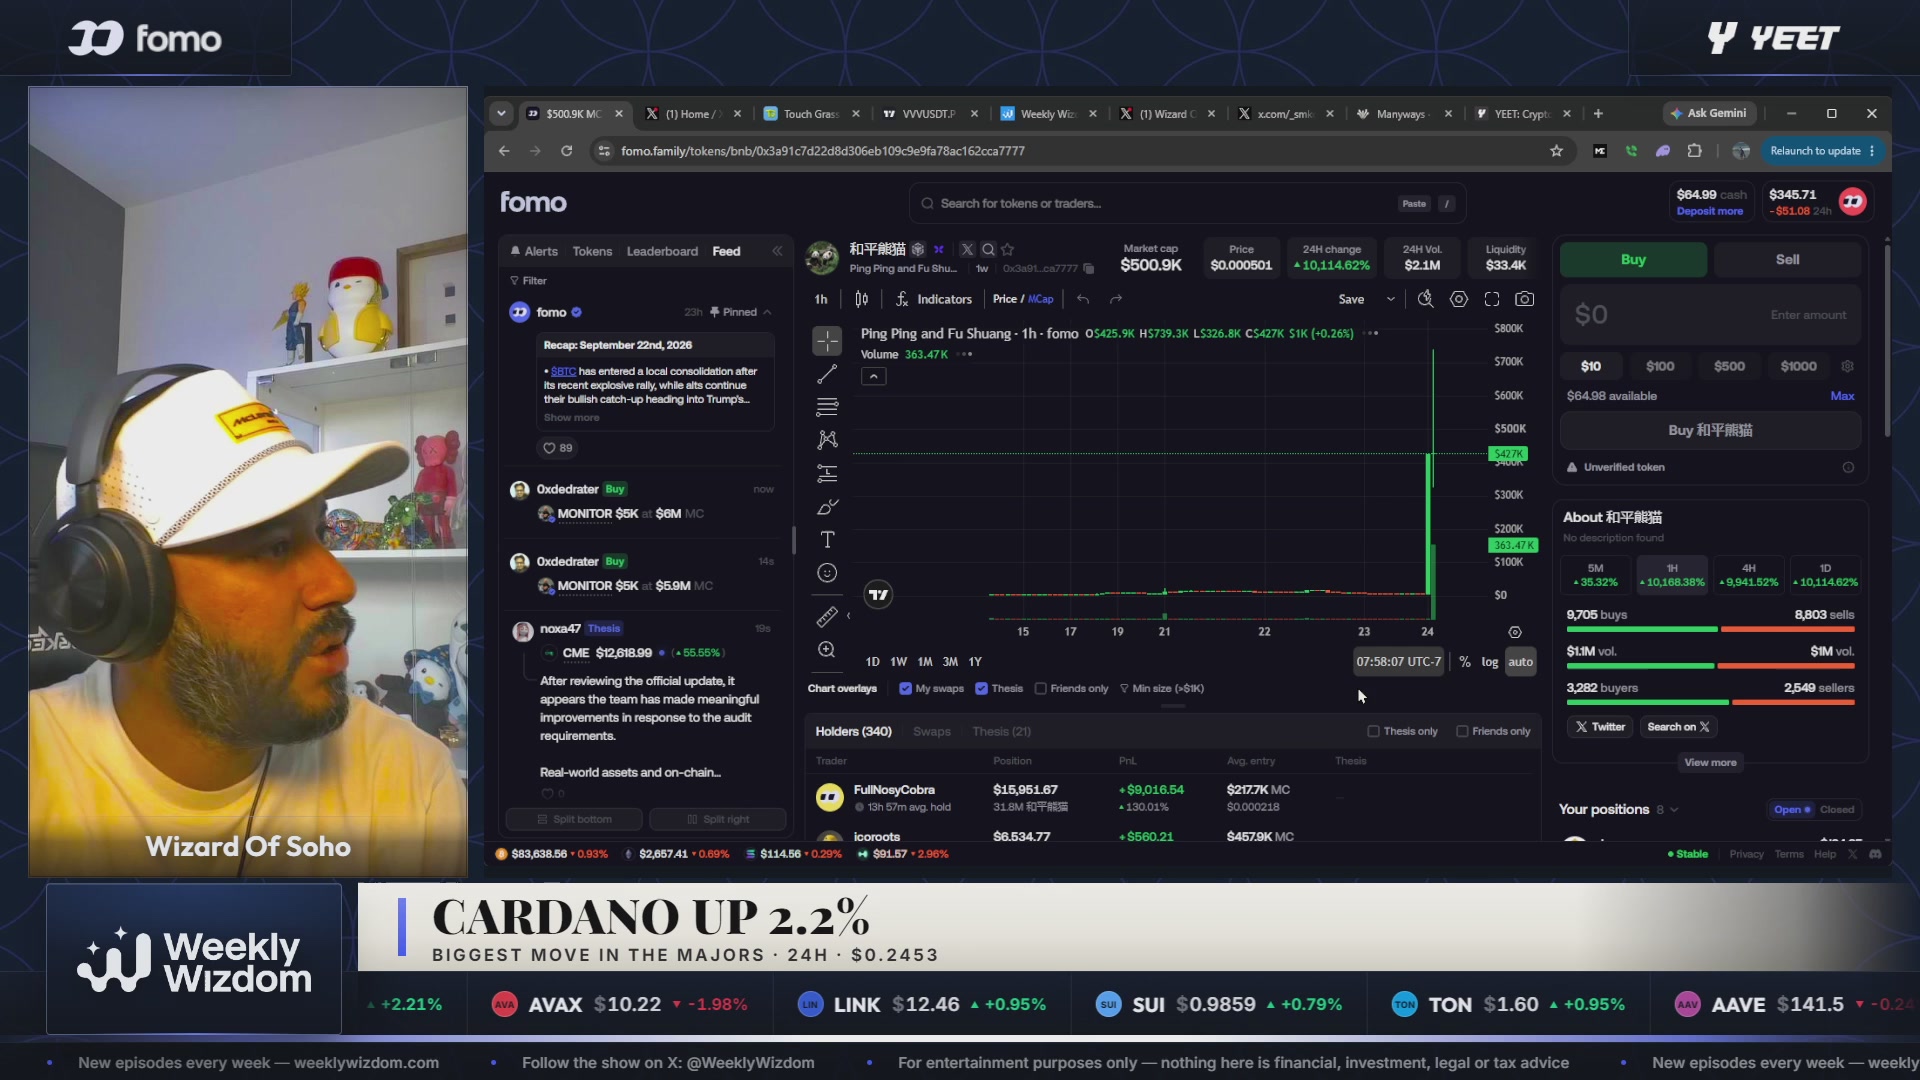Open the emoji sticker tool on chart

click(827, 573)
